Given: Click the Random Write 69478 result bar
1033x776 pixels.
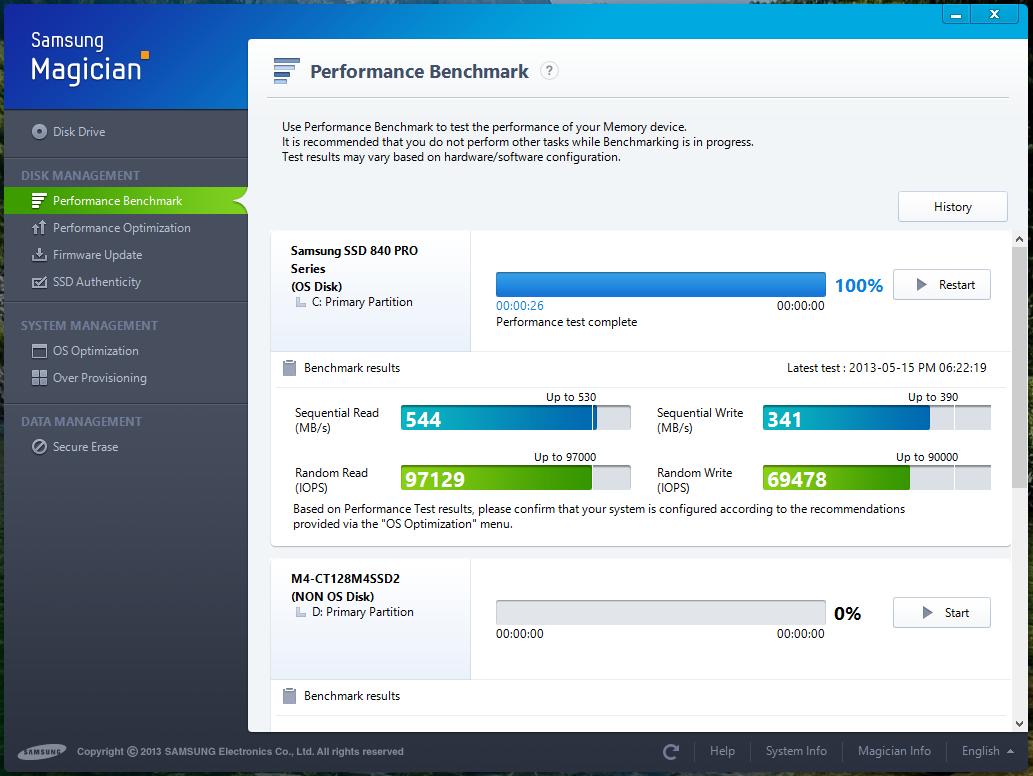Looking at the screenshot, I should pos(877,478).
